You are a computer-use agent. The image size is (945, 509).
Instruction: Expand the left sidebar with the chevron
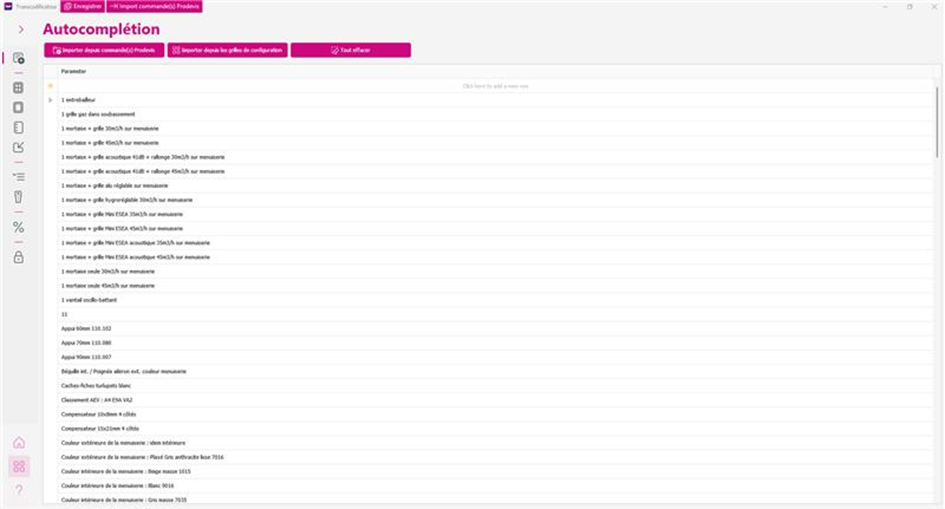point(19,29)
